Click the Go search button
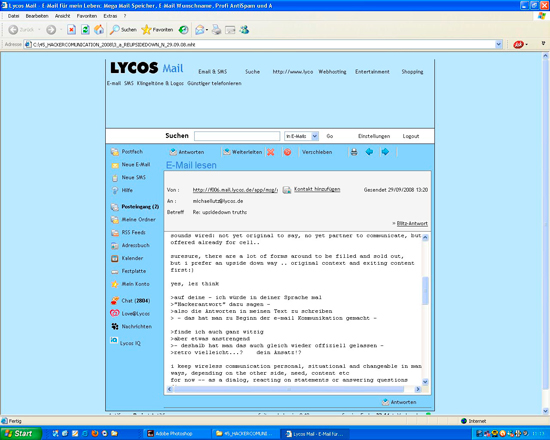The height and width of the screenshot is (440, 550). coord(330,136)
